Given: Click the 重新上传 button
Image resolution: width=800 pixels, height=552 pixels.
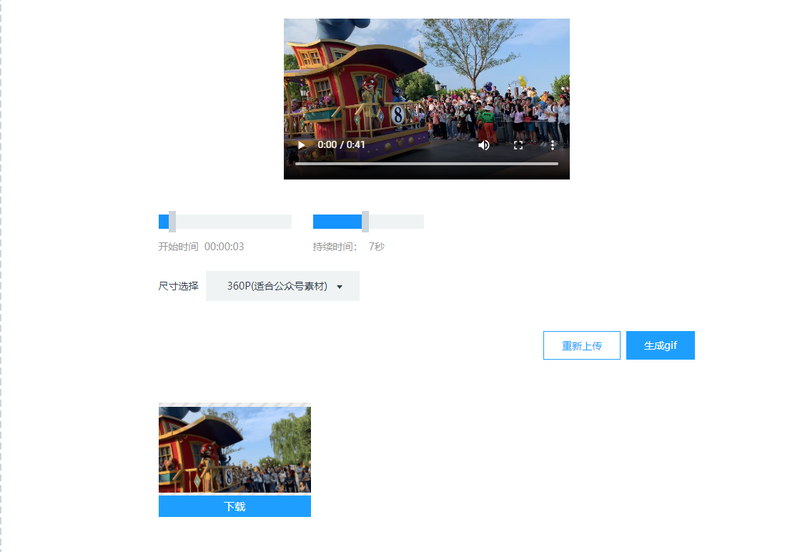Looking at the screenshot, I should (x=582, y=345).
